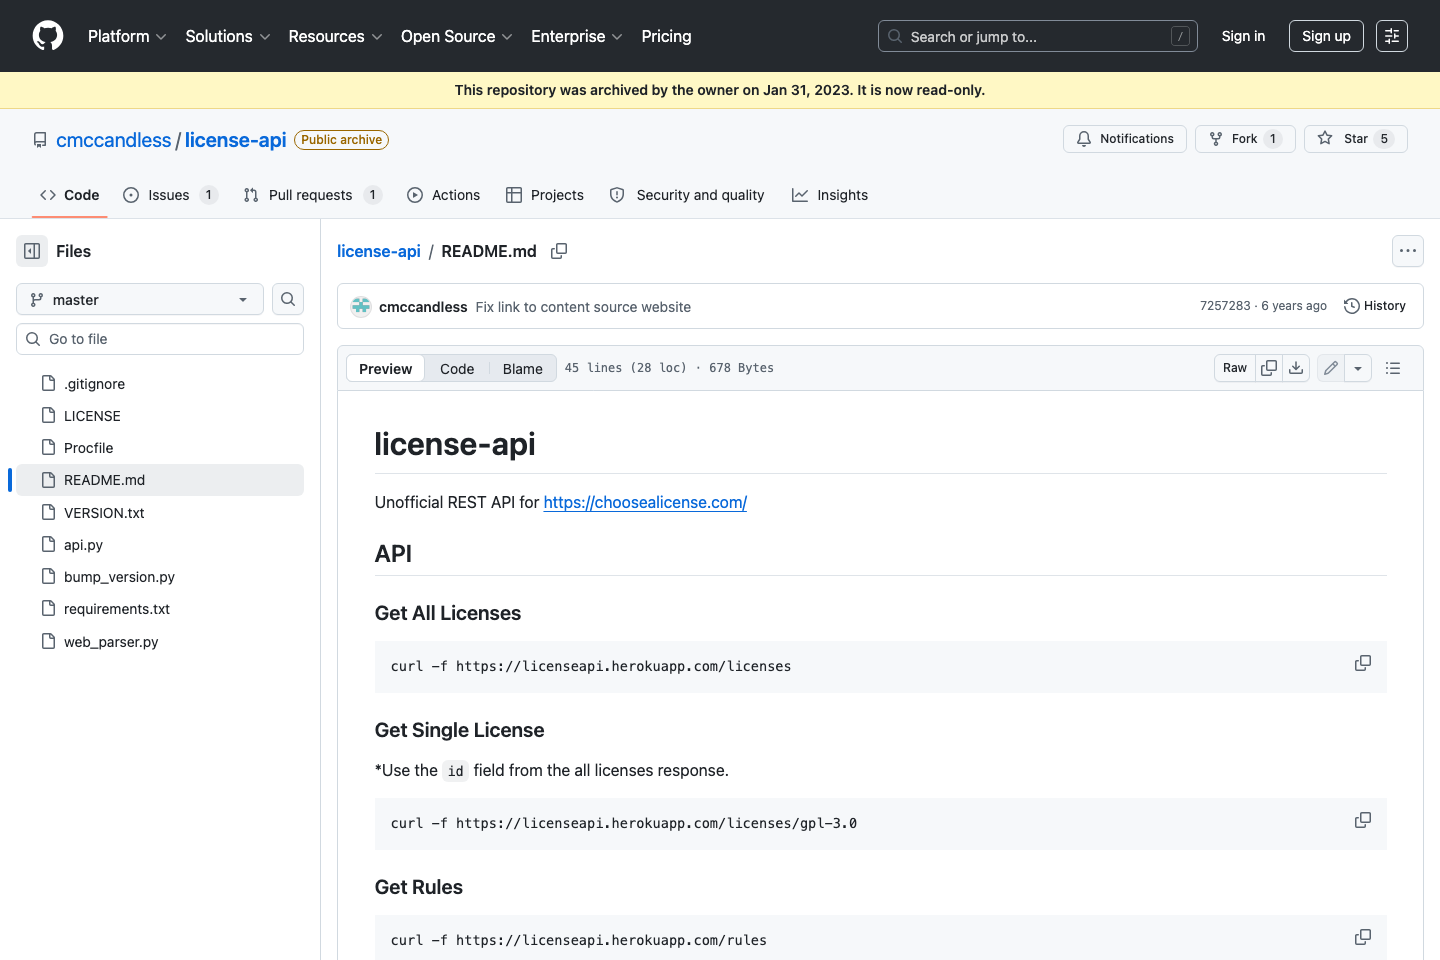
Task: Click the GitHub logo icon
Action: 47,36
